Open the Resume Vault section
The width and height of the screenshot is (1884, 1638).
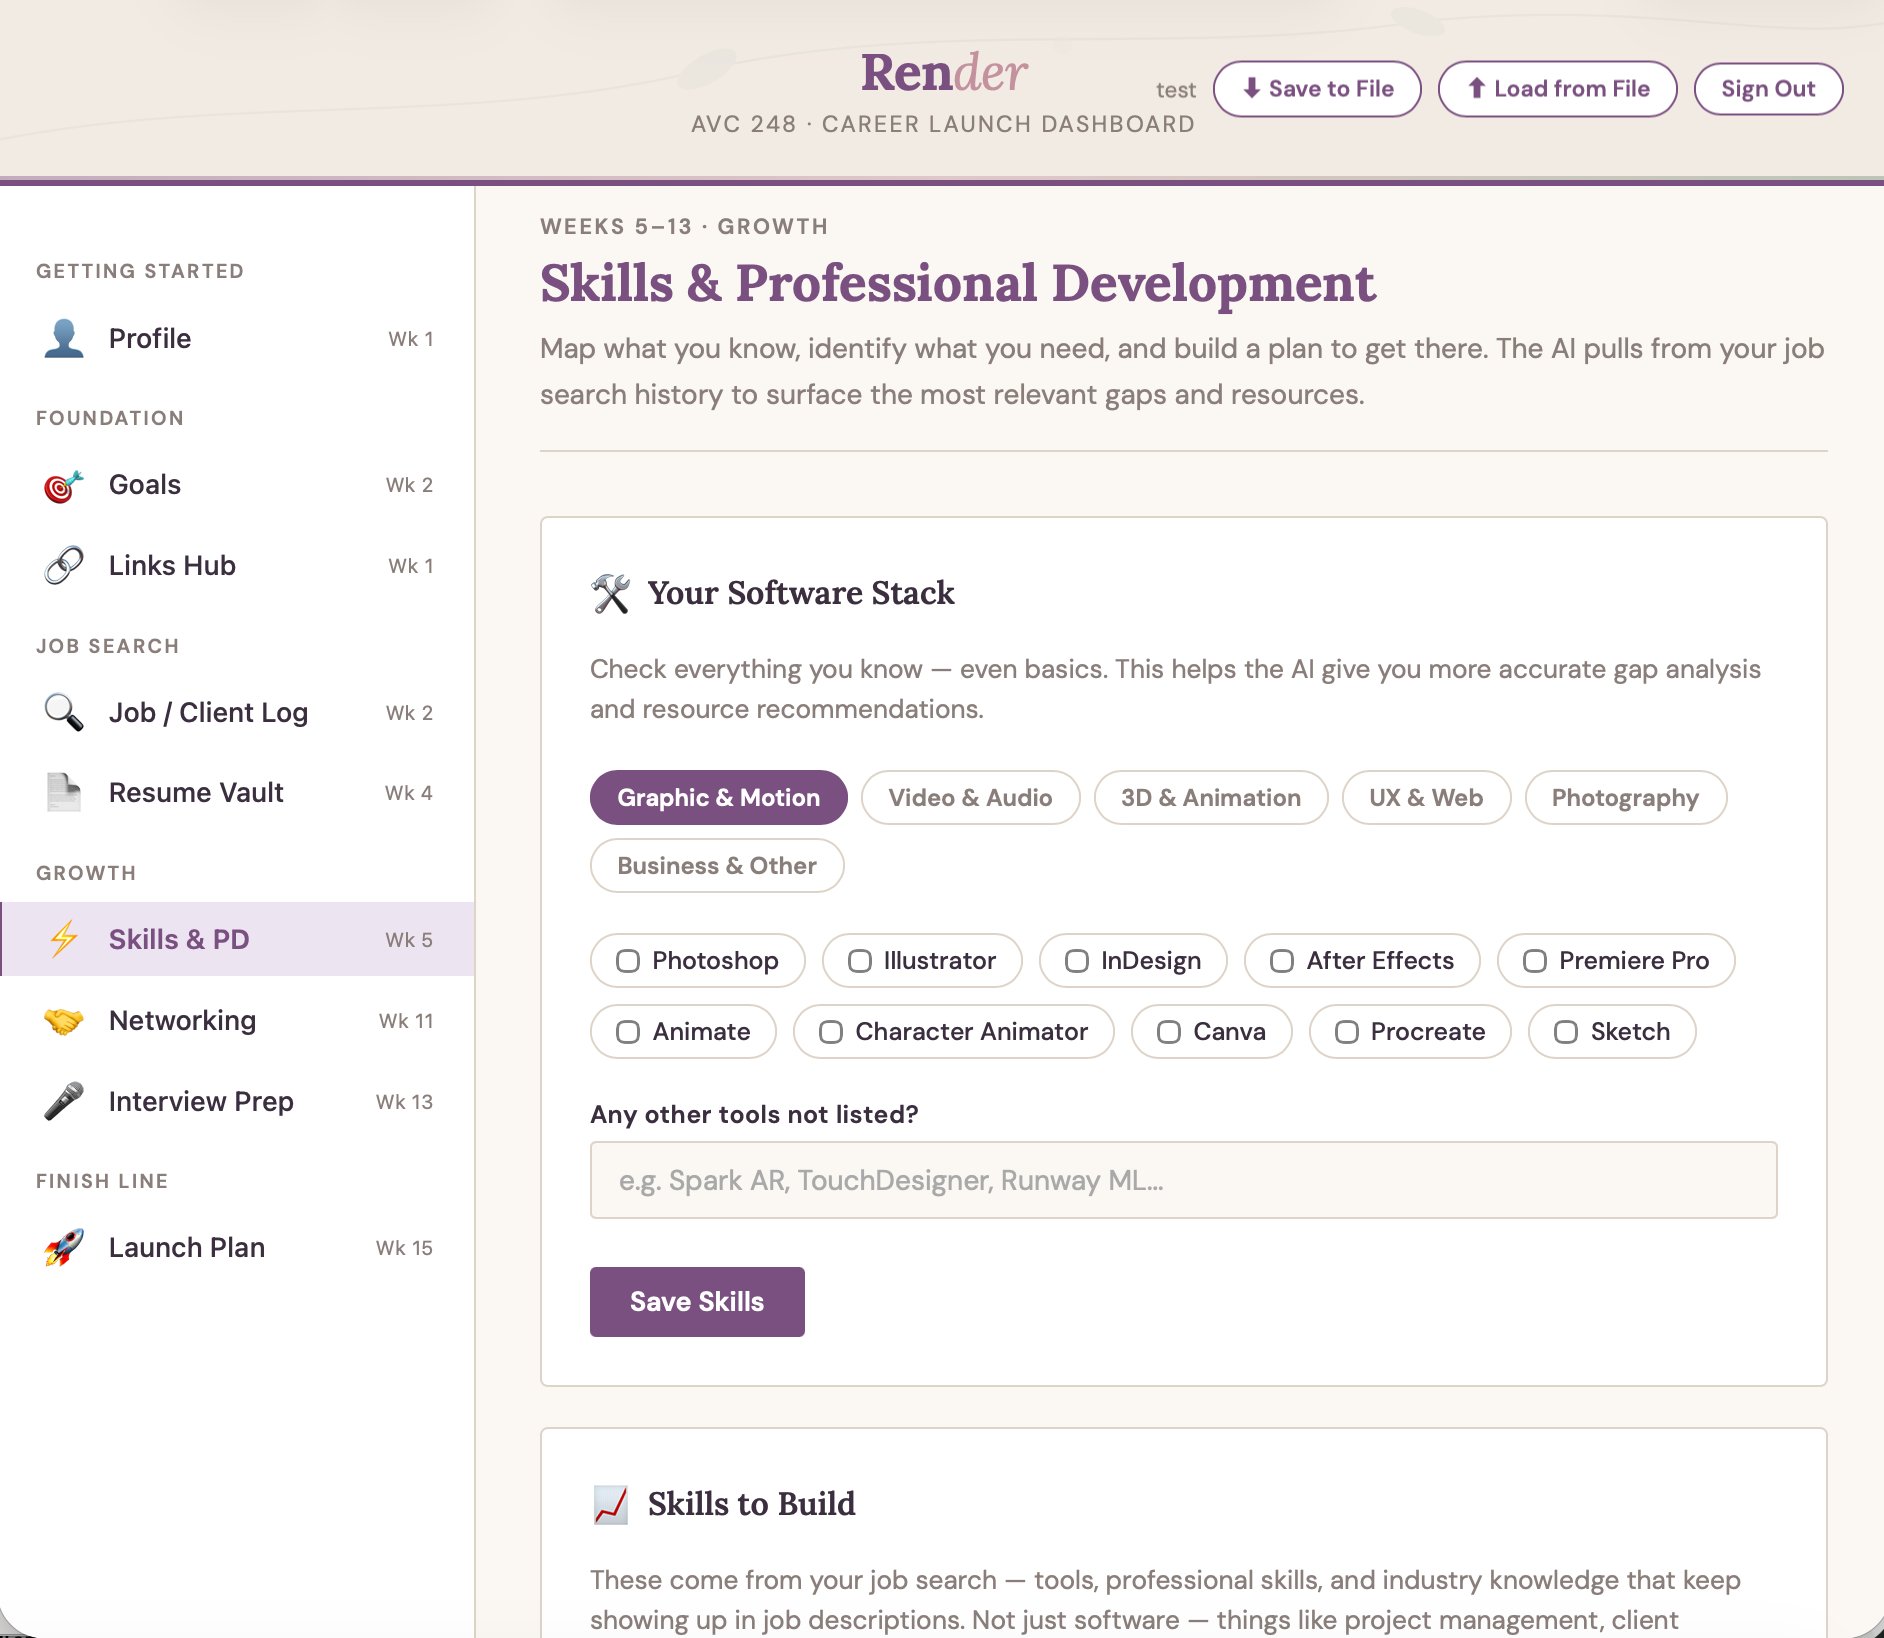(x=238, y=792)
